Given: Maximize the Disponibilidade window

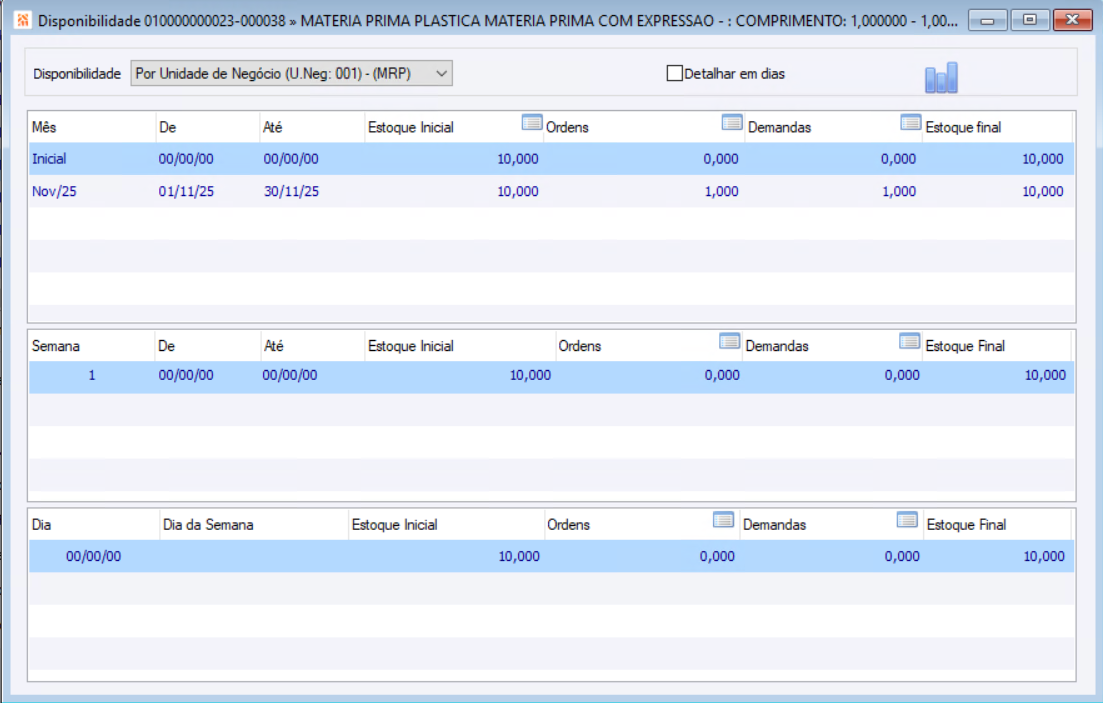Looking at the screenshot, I should pos(1029,20).
